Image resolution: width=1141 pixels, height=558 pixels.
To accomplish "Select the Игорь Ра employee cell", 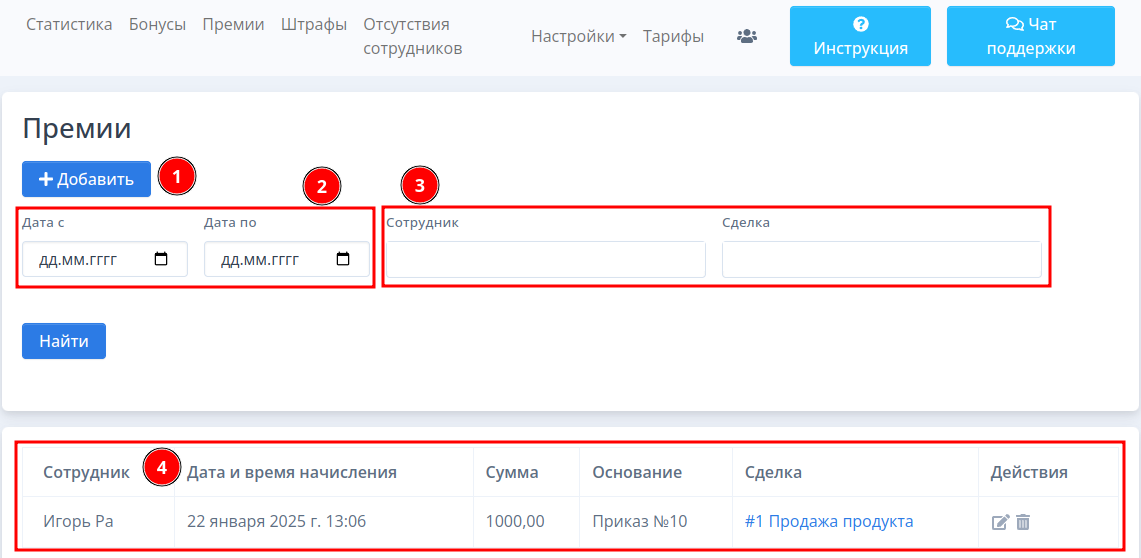I will pos(79,522).
